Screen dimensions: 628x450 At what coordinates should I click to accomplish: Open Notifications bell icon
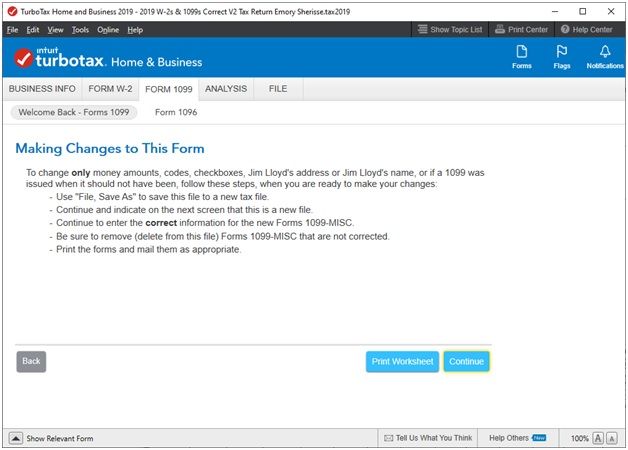pos(604,56)
